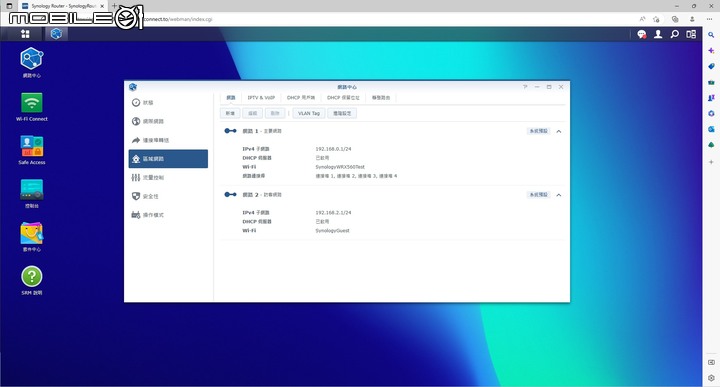This screenshot has width=720, height=387.
Task: Open a new browser tab
Action: click(114, 6)
